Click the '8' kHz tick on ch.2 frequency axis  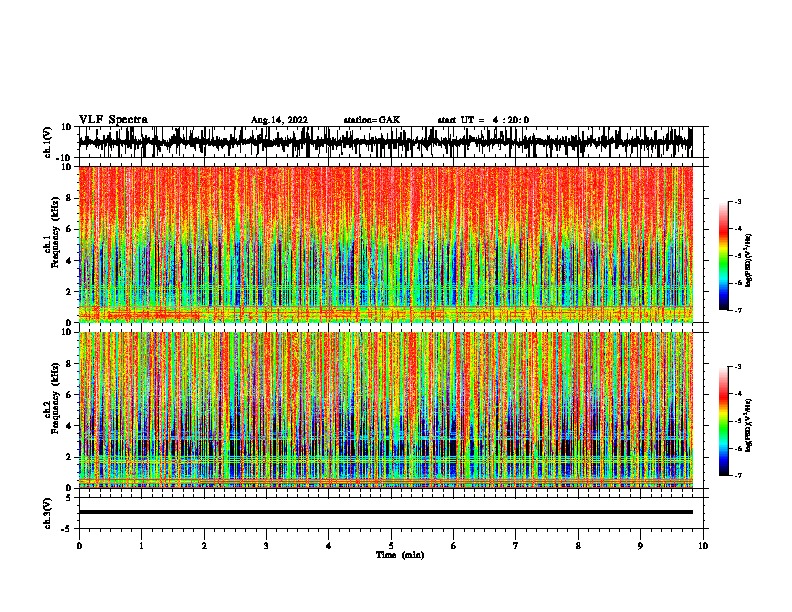[x=70, y=364]
